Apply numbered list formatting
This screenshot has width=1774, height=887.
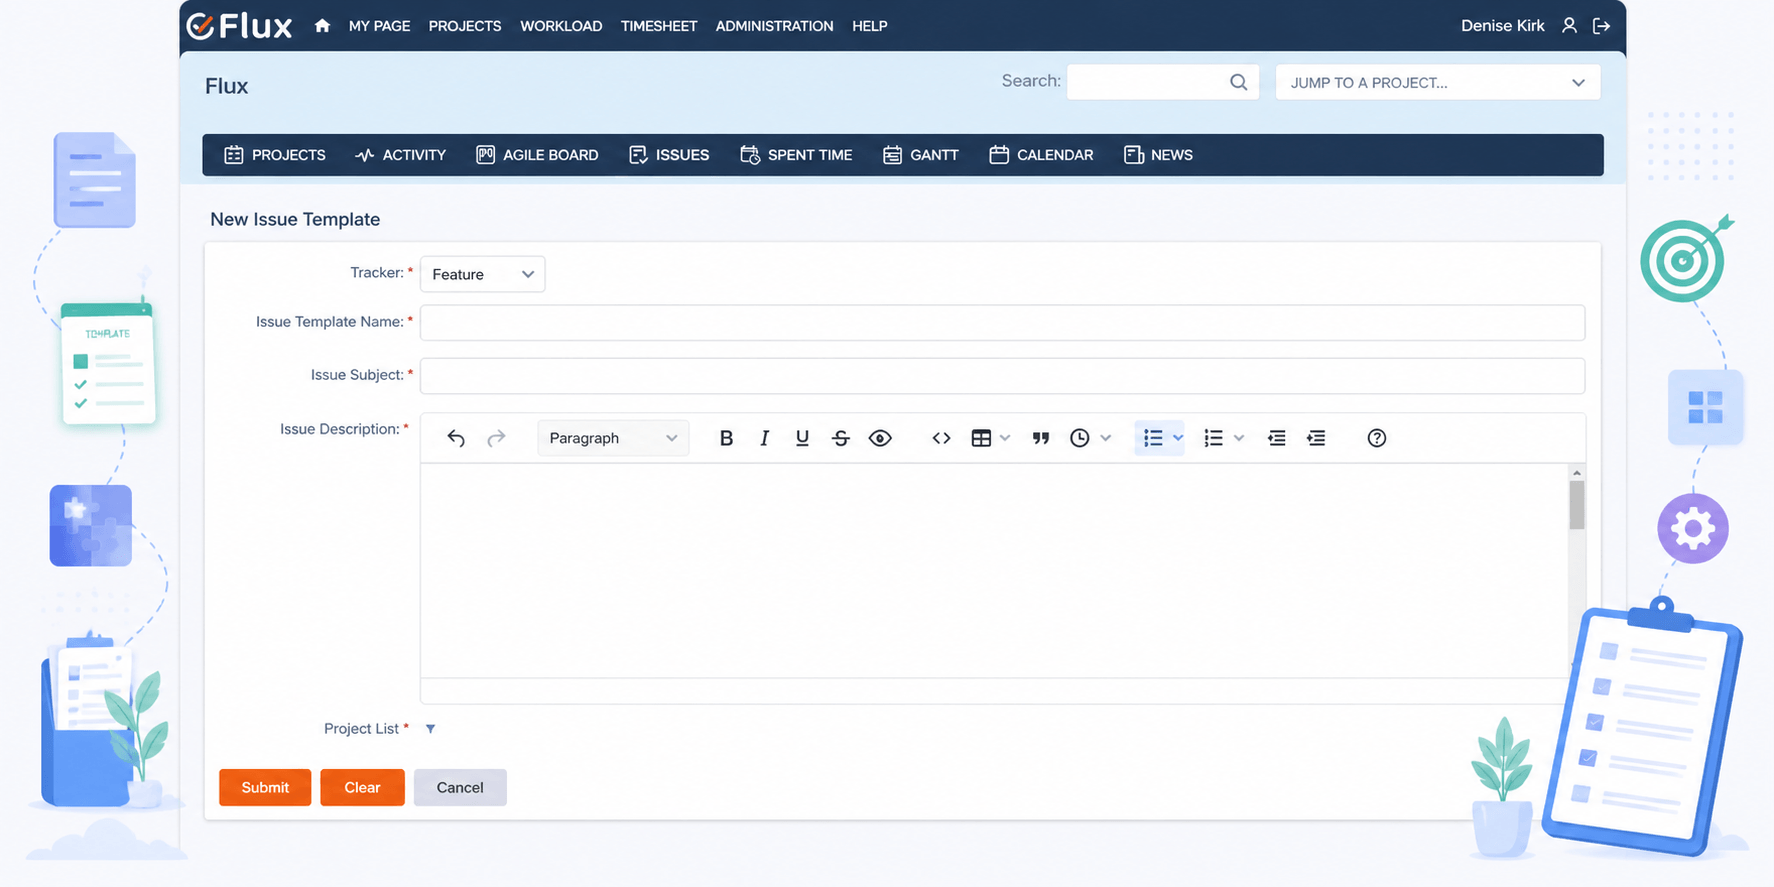1213,438
